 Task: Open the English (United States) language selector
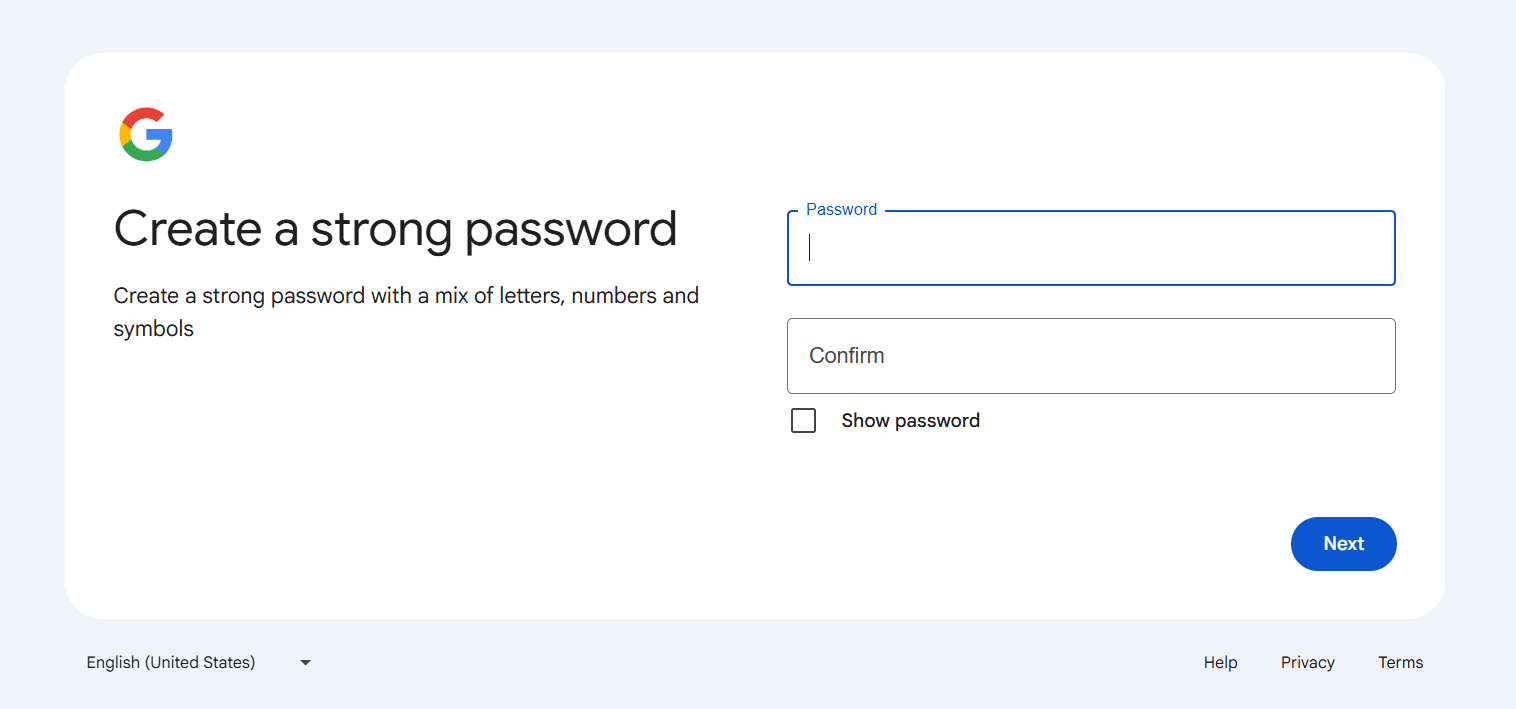click(x=199, y=662)
